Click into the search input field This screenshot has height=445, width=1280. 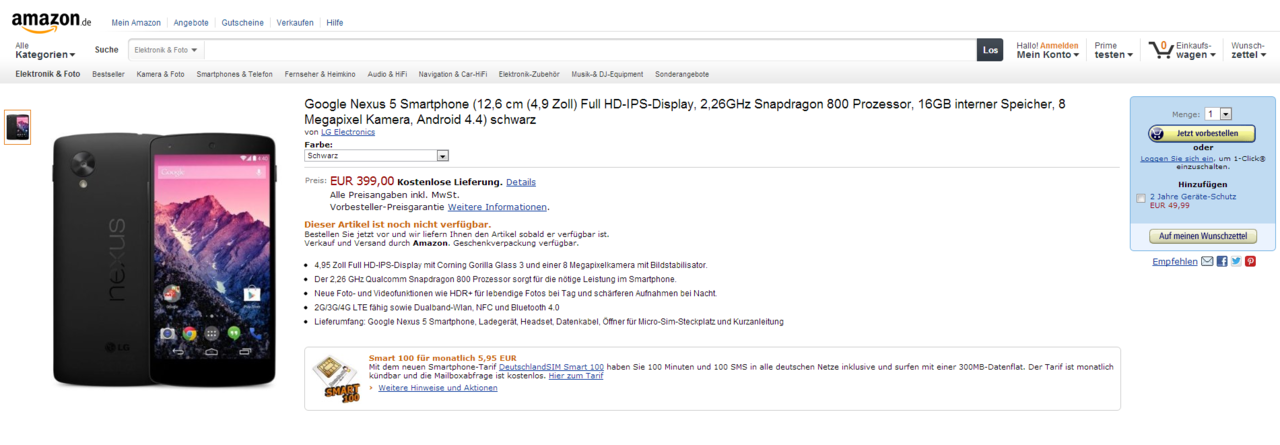point(590,50)
